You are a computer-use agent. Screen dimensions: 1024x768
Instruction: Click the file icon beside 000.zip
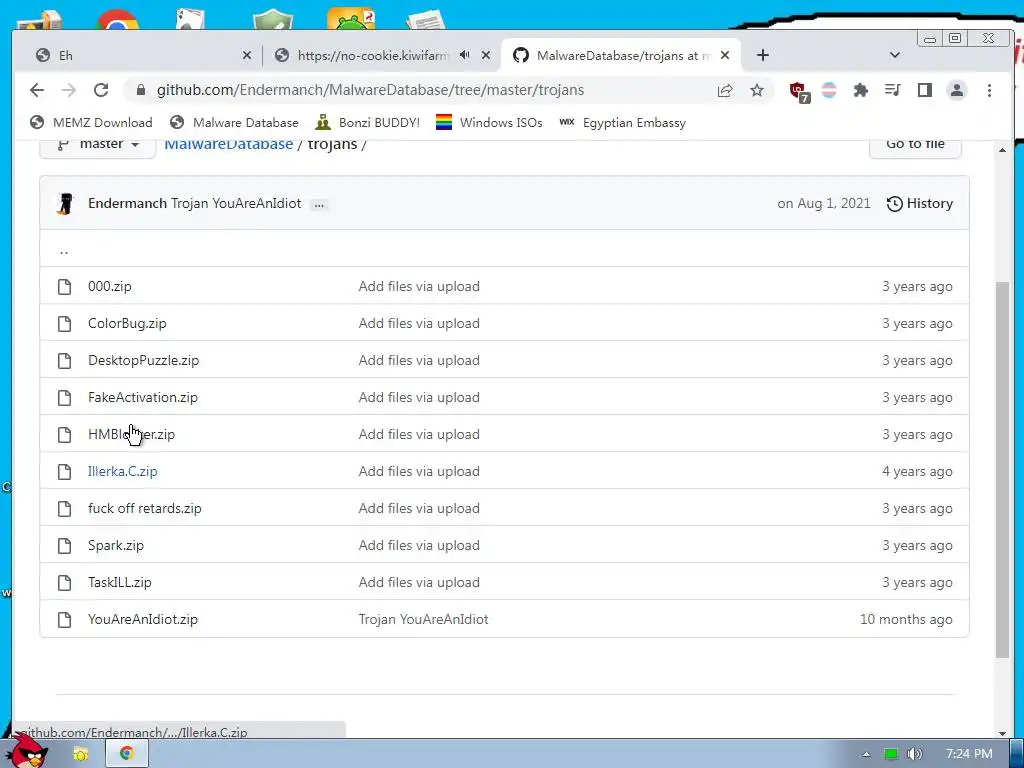coord(64,286)
